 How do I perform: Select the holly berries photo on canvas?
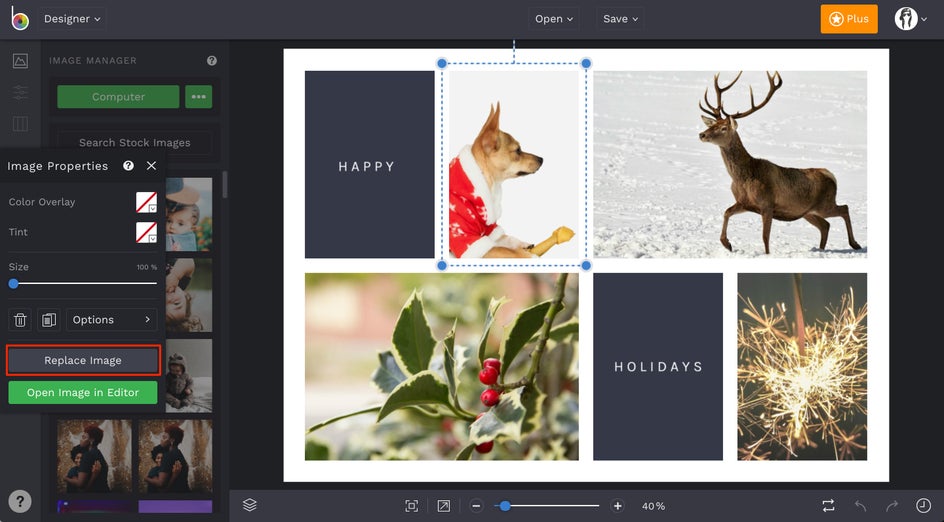pos(442,367)
